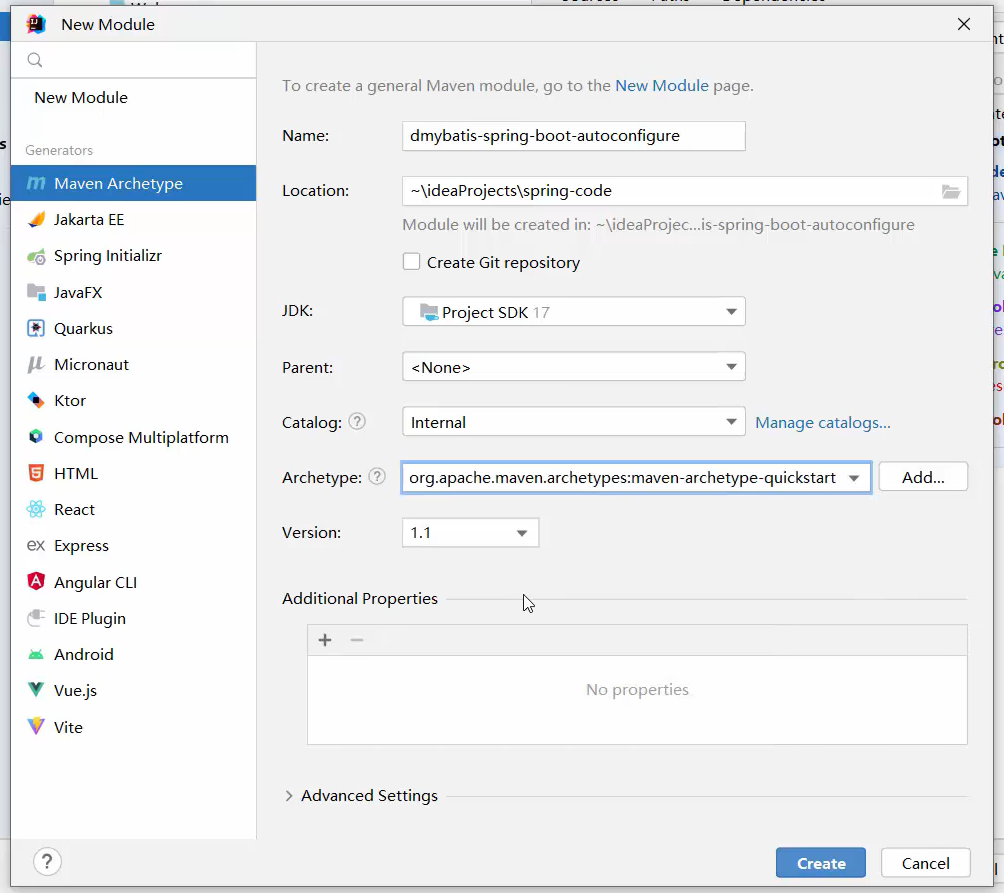Click the Module will be created in text
Screen dimensions: 1004x893
click(658, 225)
